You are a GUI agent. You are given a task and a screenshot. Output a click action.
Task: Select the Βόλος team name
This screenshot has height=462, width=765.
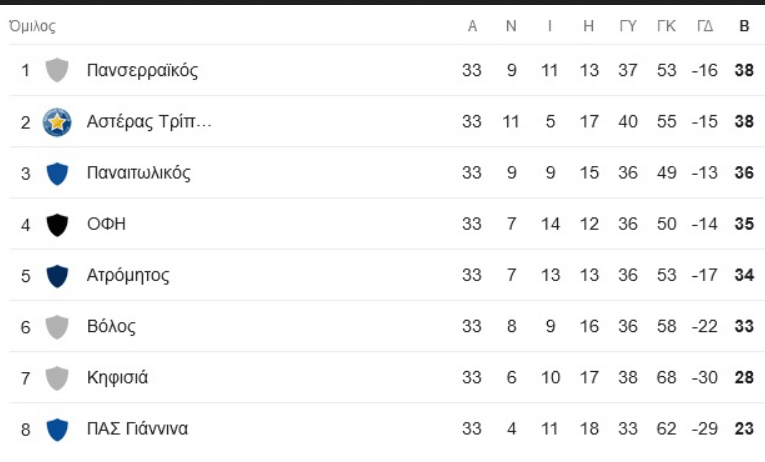click(x=111, y=326)
